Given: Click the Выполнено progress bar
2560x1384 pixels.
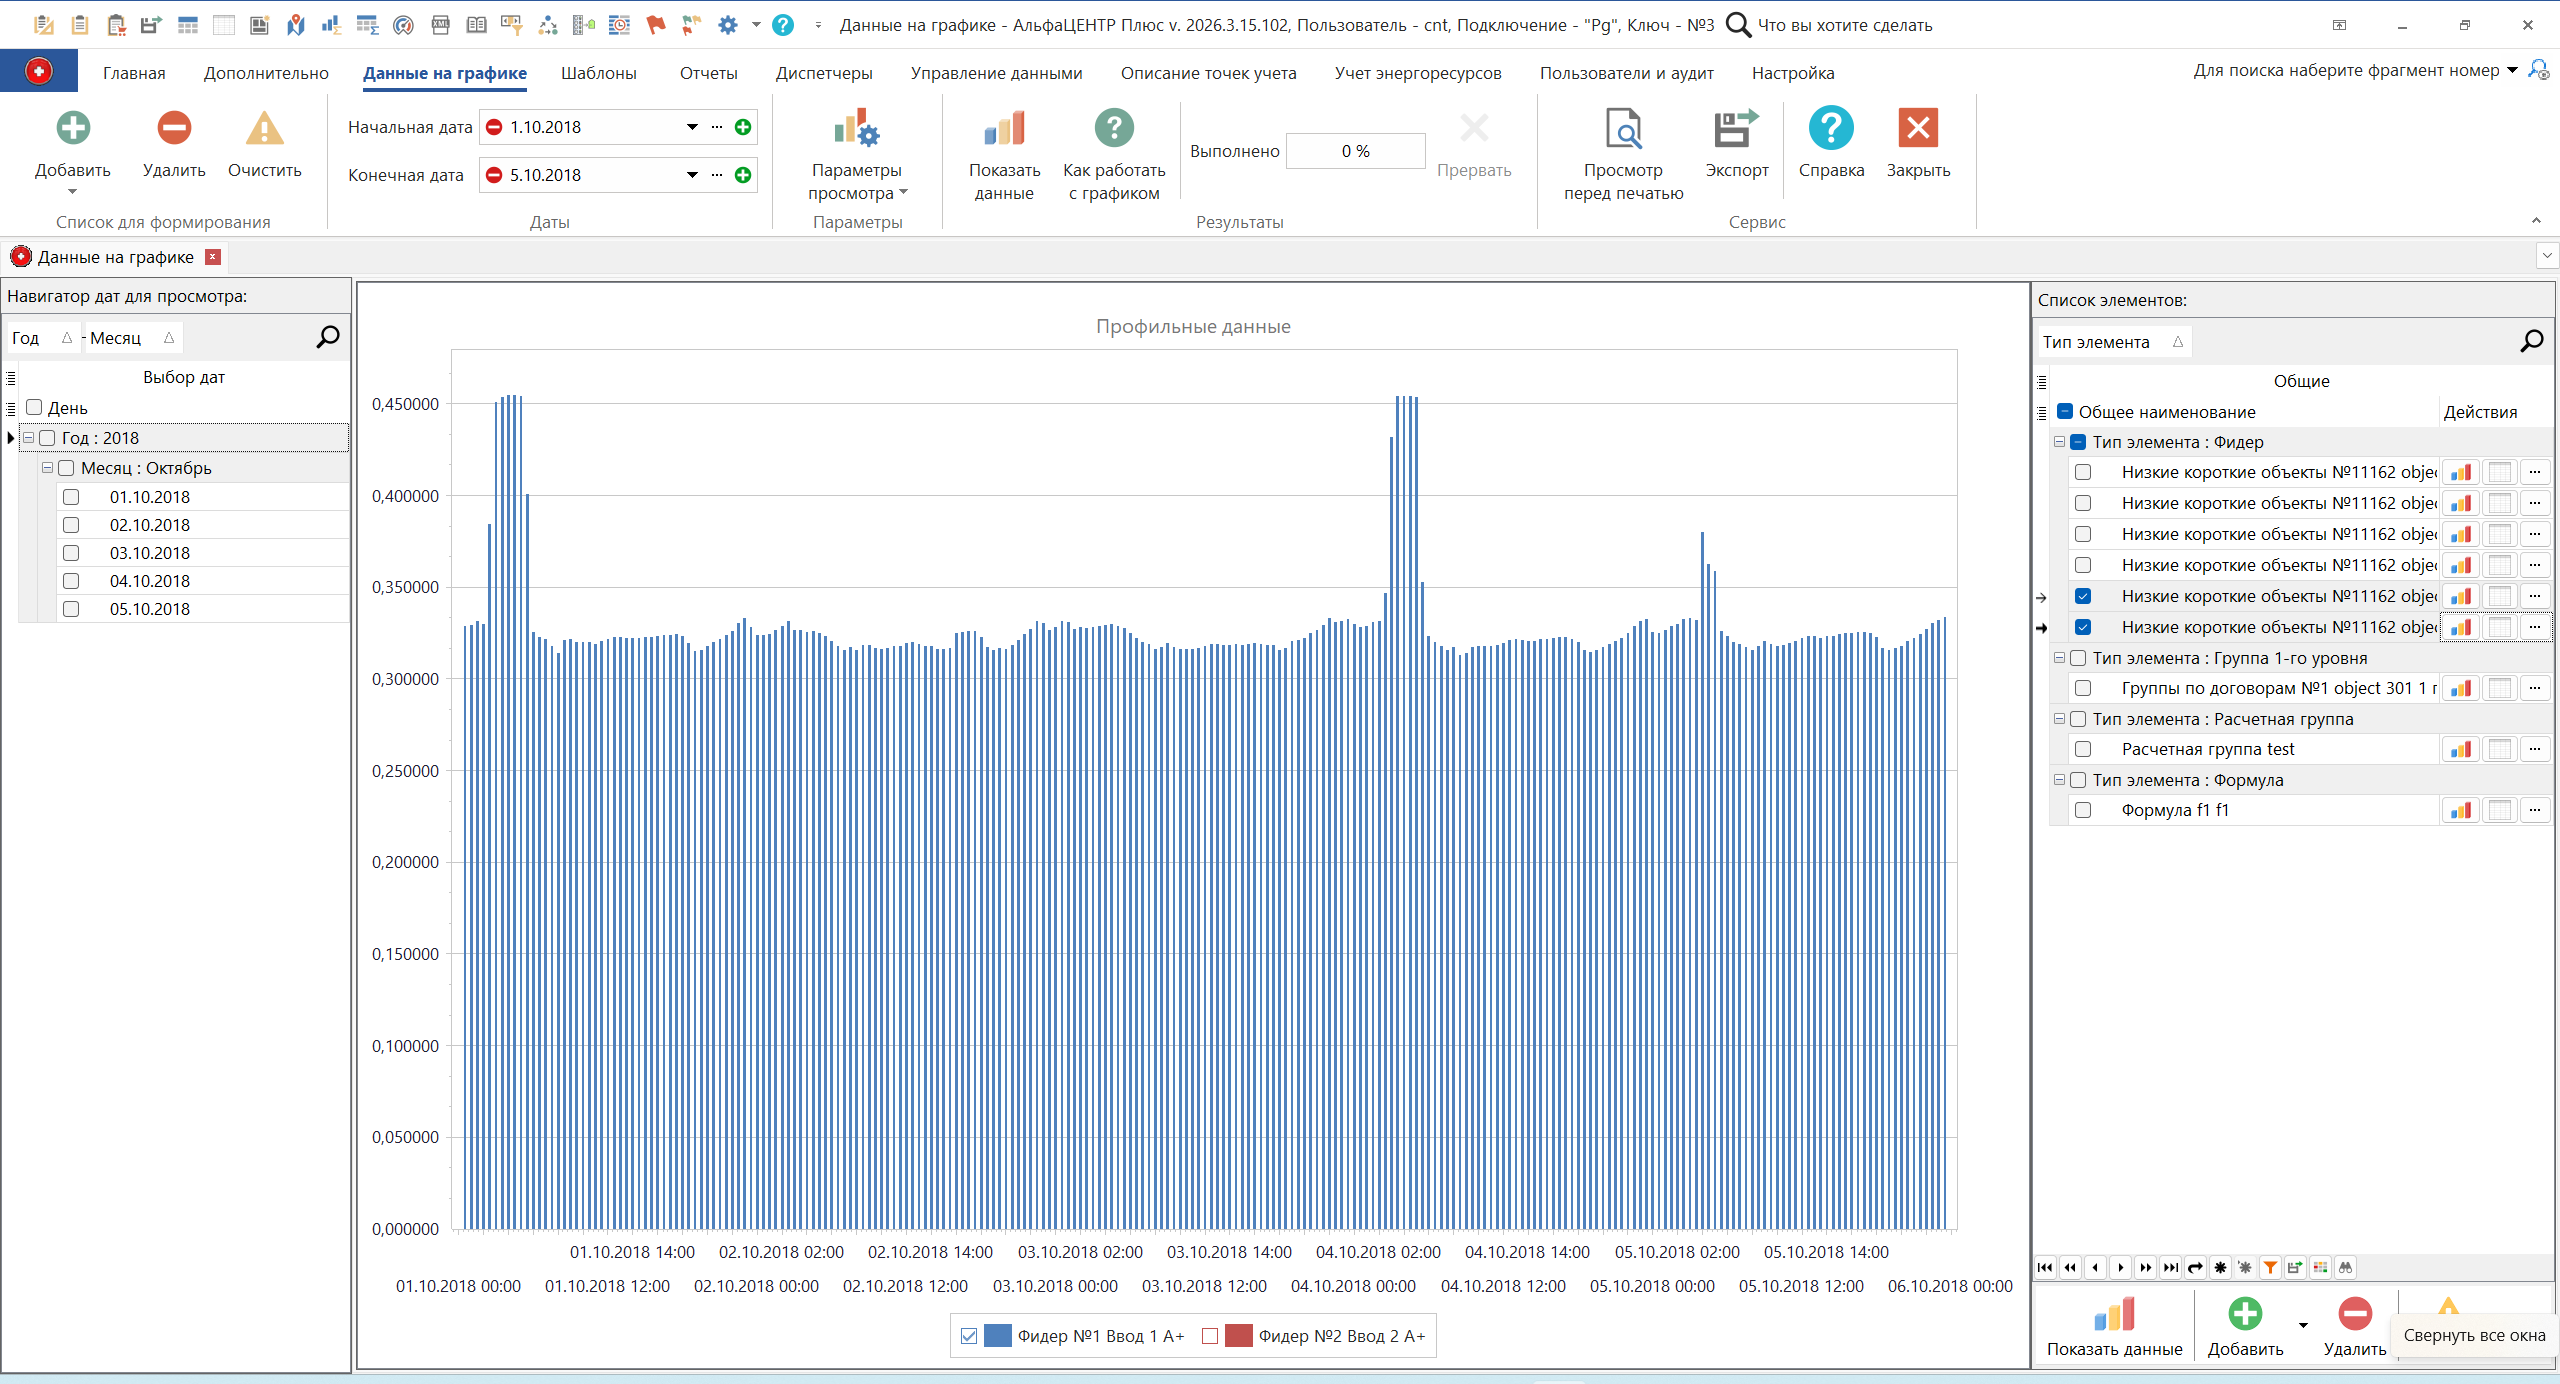Looking at the screenshot, I should [x=1355, y=150].
